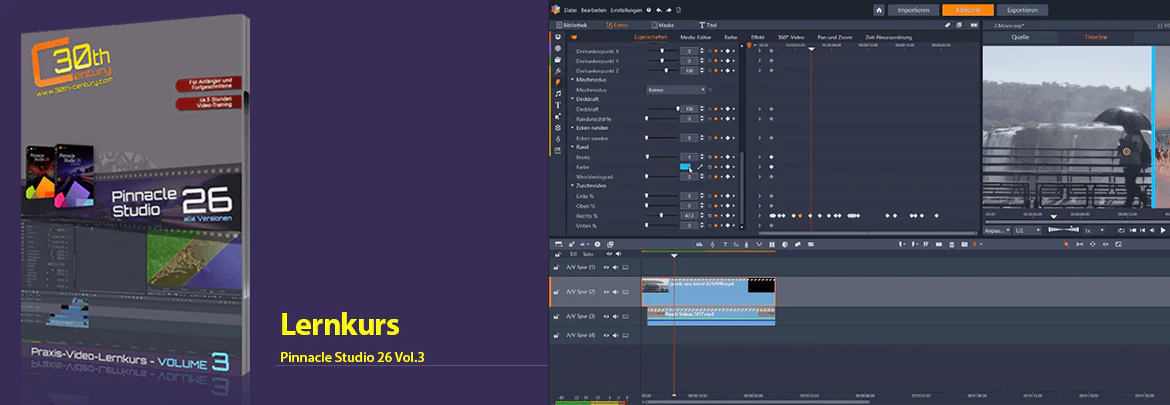The height and width of the screenshot is (405, 1170).
Task: Open the fx effects sidebar icon
Action: pos(557,70)
